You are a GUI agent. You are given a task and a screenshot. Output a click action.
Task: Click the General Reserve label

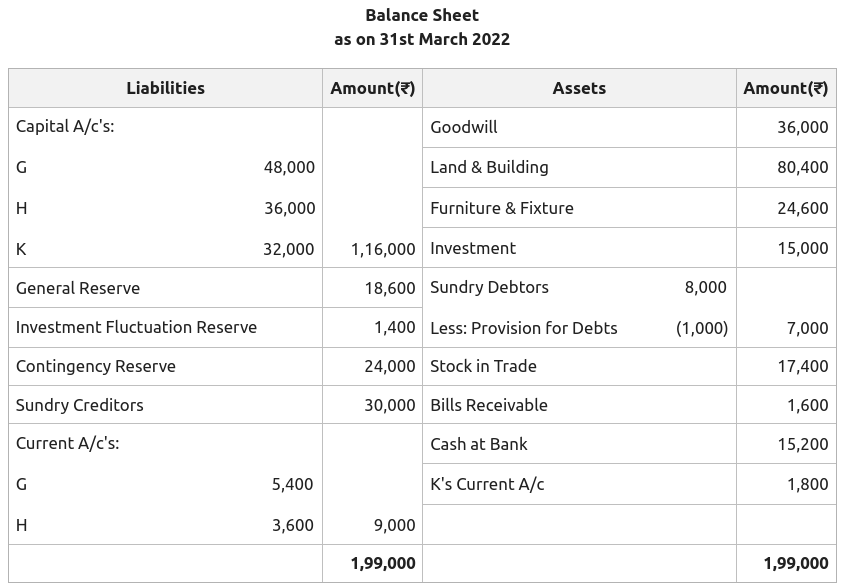pos(78,288)
